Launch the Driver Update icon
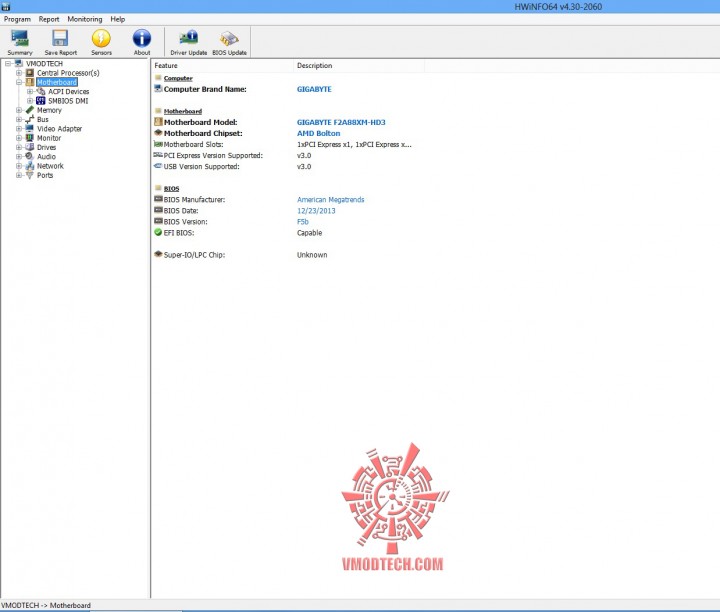This screenshot has height=612, width=720. 188,38
